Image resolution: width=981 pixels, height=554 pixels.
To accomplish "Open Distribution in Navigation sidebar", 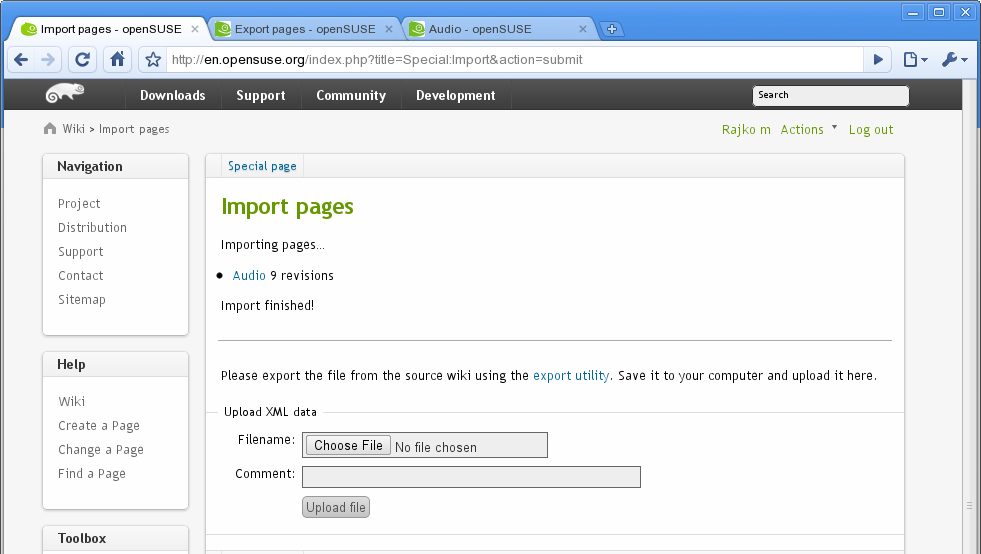I will [93, 227].
